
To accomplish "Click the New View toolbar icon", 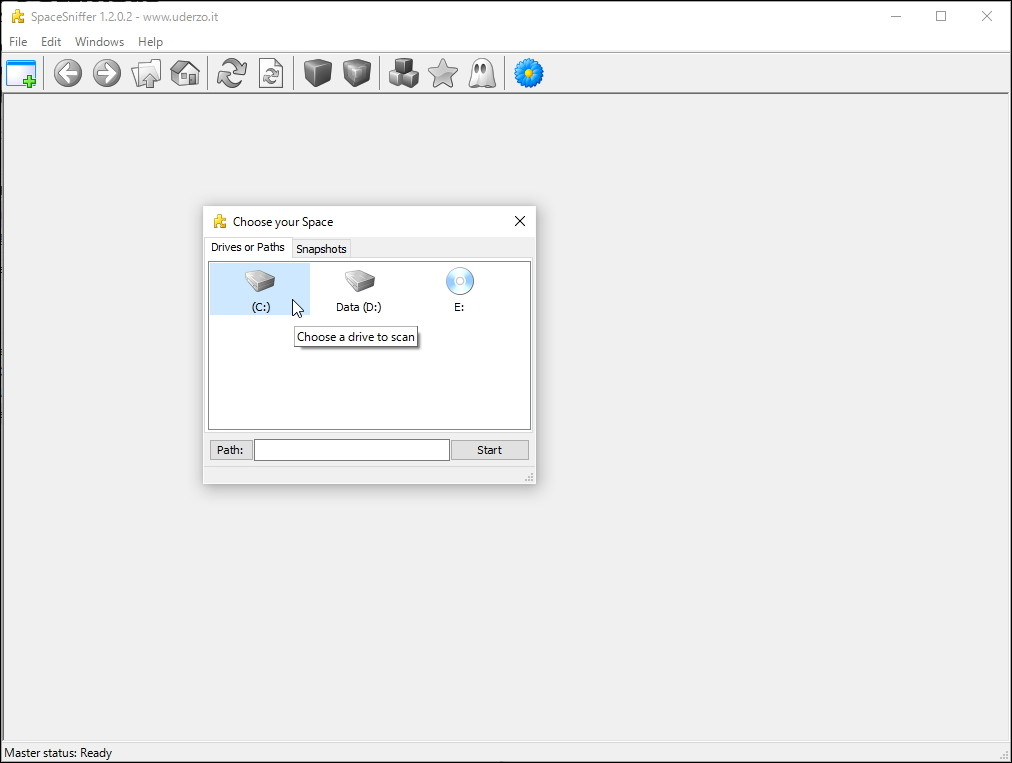I will [x=21, y=73].
